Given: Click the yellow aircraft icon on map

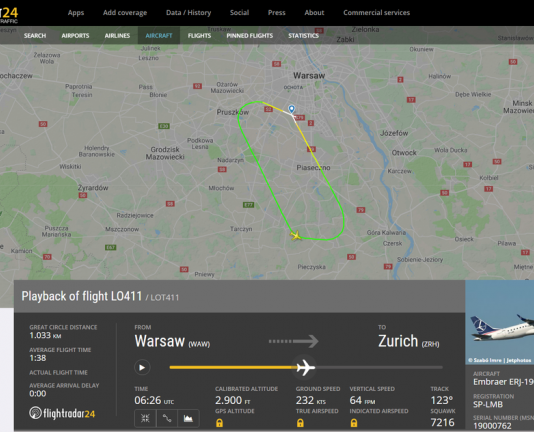Looking at the screenshot, I should [x=296, y=235].
